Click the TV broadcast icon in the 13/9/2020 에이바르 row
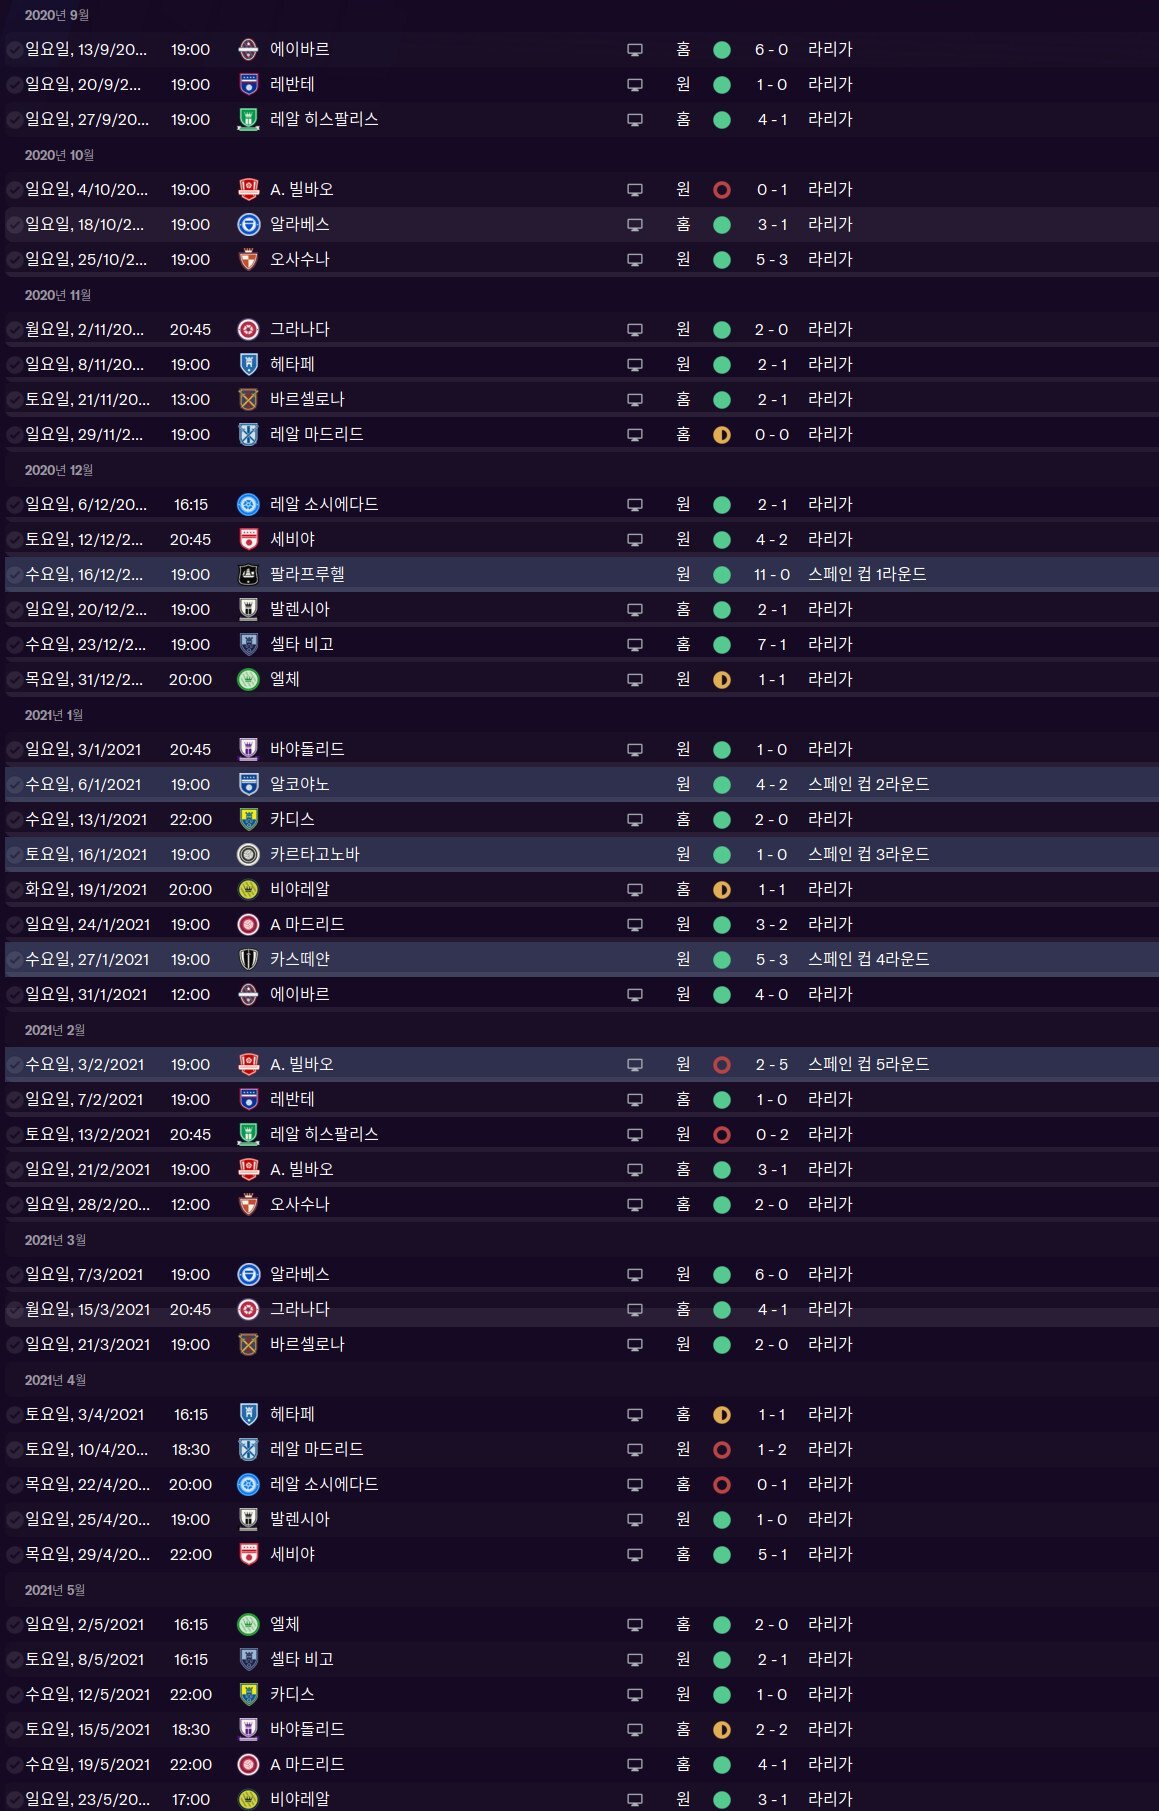The width and height of the screenshot is (1159, 1811). 635,49
